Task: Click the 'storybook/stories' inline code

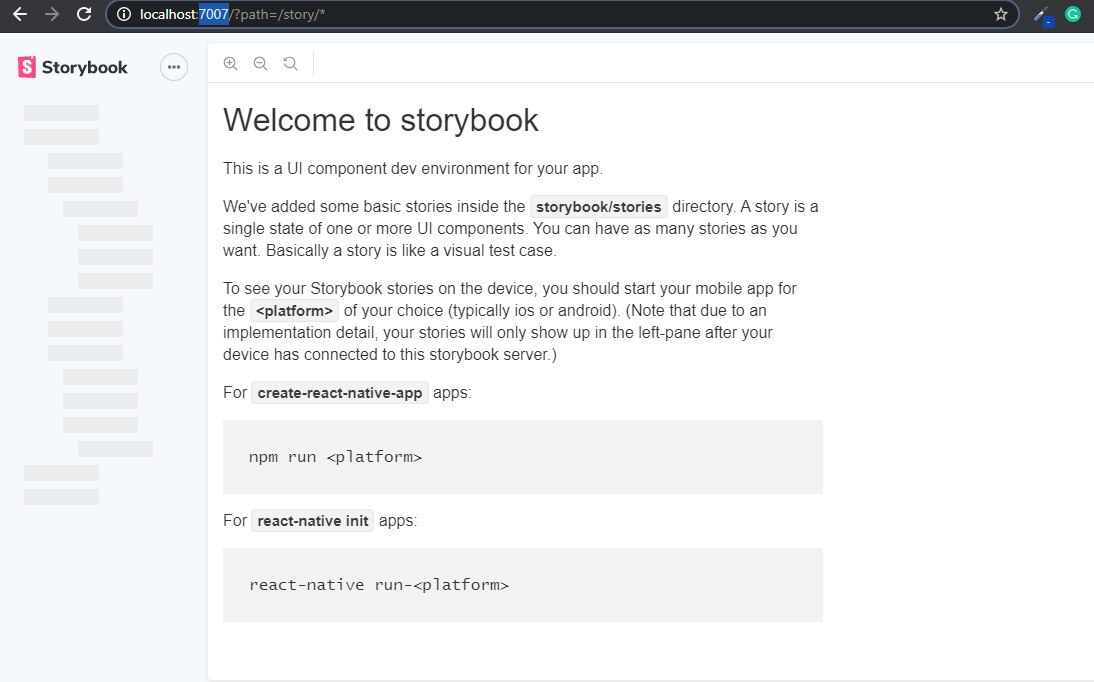Action: (x=599, y=207)
